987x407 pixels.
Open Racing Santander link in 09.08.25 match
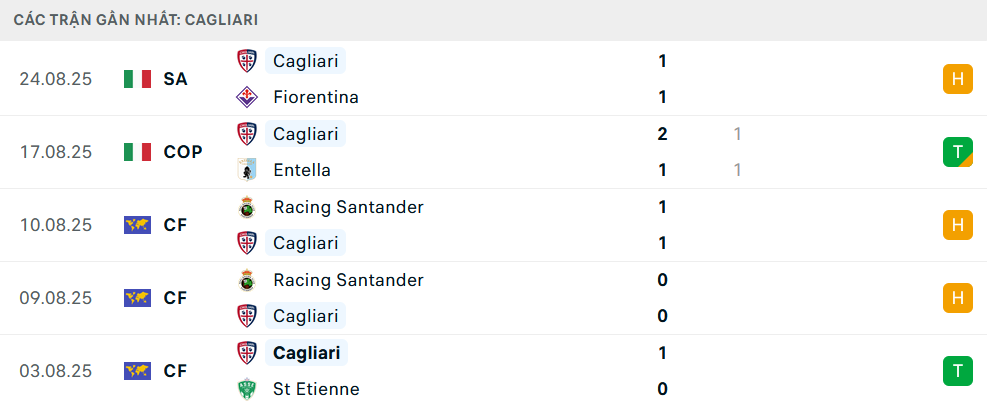pyautogui.click(x=348, y=280)
